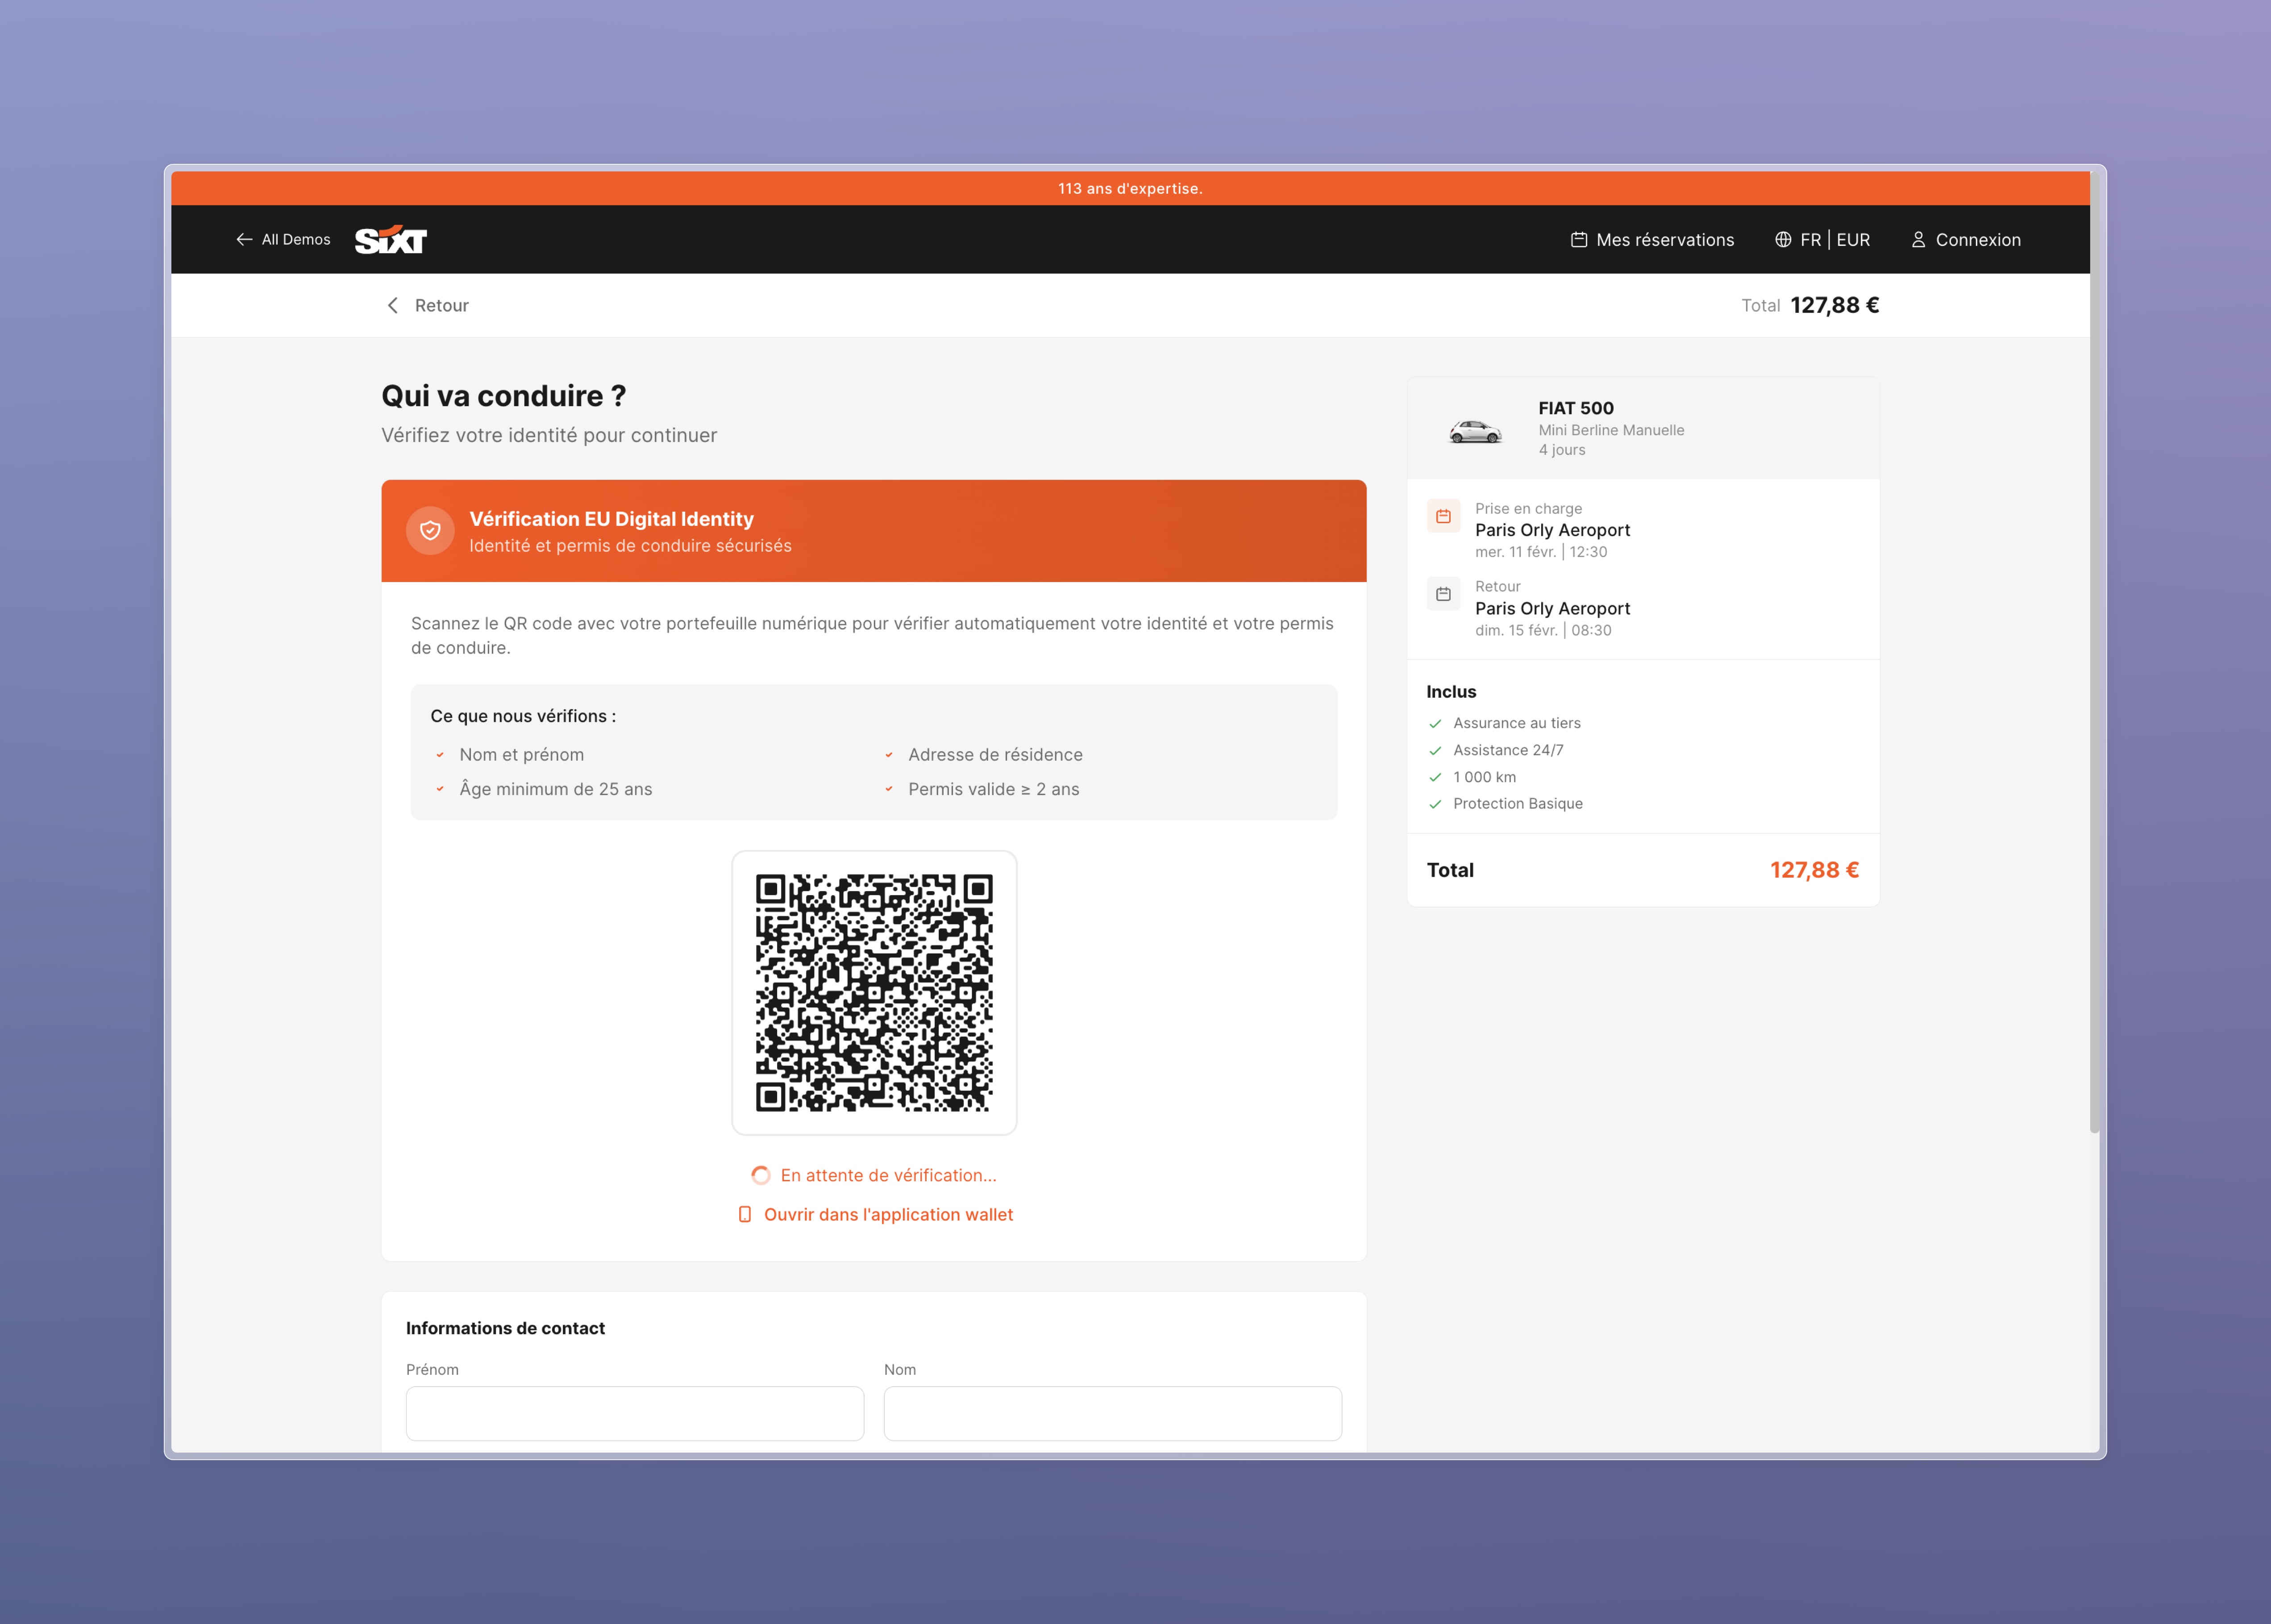The width and height of the screenshot is (2271, 1624).
Task: Click check mark beside Adresse de résidence
Action: [x=889, y=755]
